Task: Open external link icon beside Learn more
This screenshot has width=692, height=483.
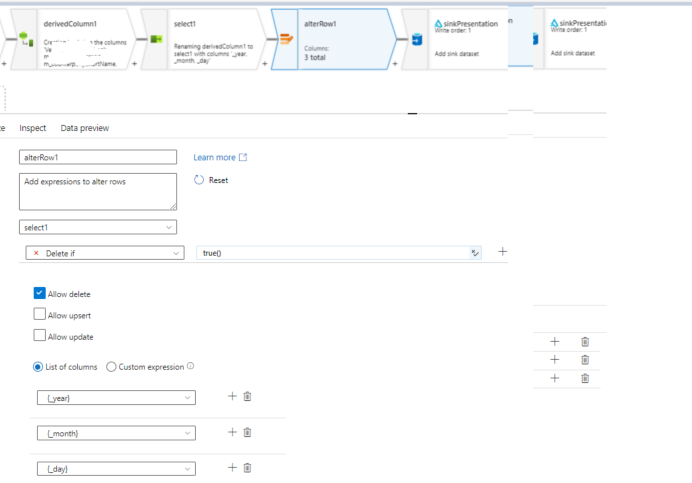Action: pyautogui.click(x=243, y=157)
